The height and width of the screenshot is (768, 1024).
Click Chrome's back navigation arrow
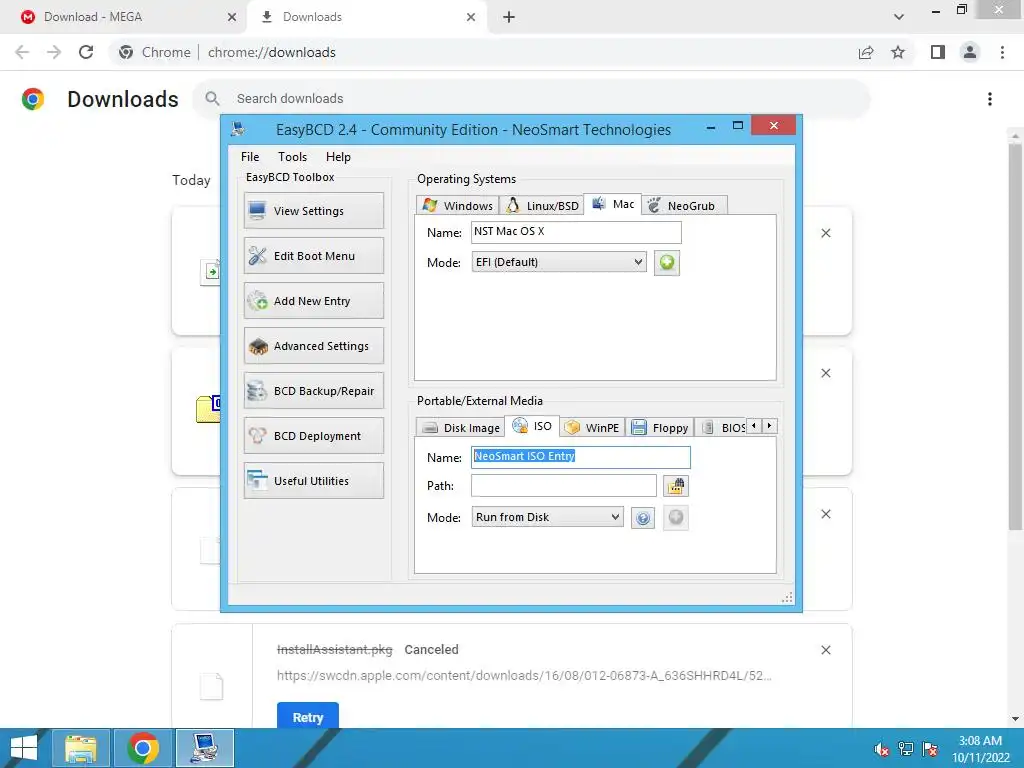pyautogui.click(x=22, y=52)
